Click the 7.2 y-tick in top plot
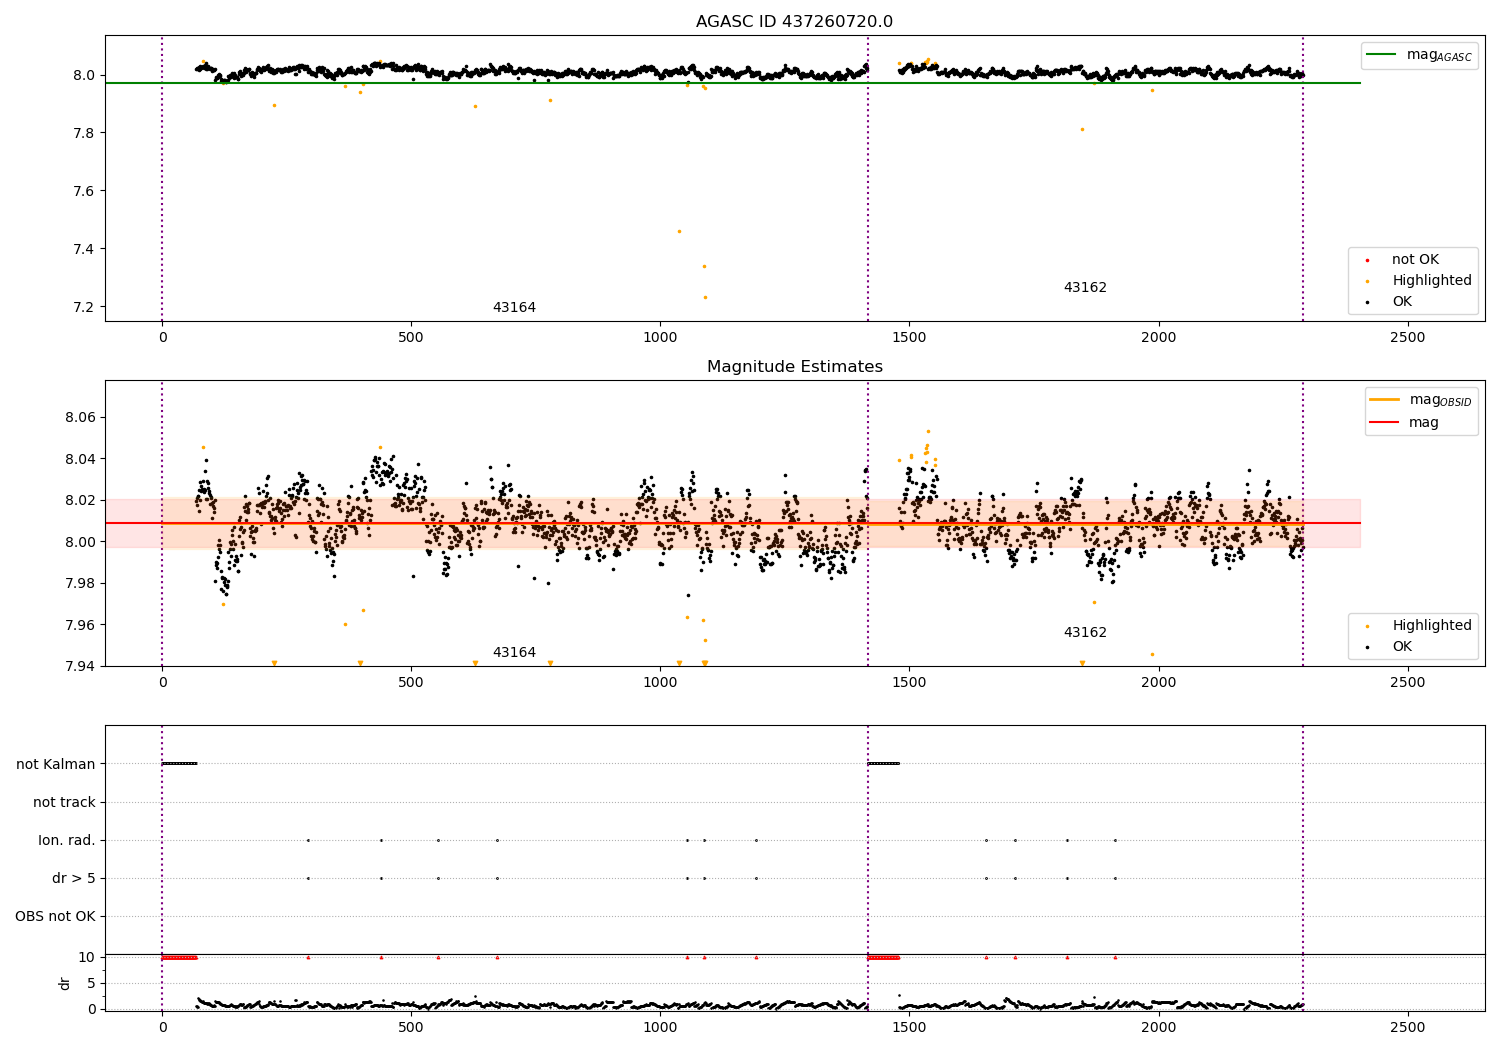The image size is (1500, 1050). [x=84, y=307]
